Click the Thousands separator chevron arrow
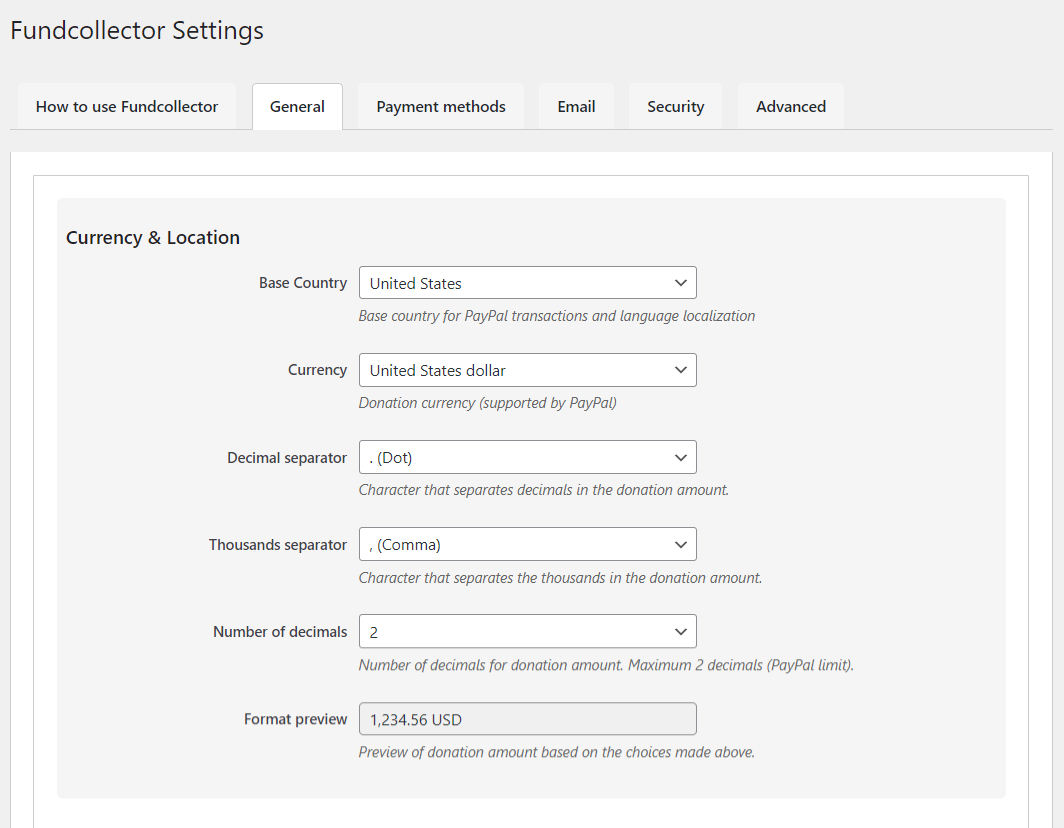 click(682, 544)
